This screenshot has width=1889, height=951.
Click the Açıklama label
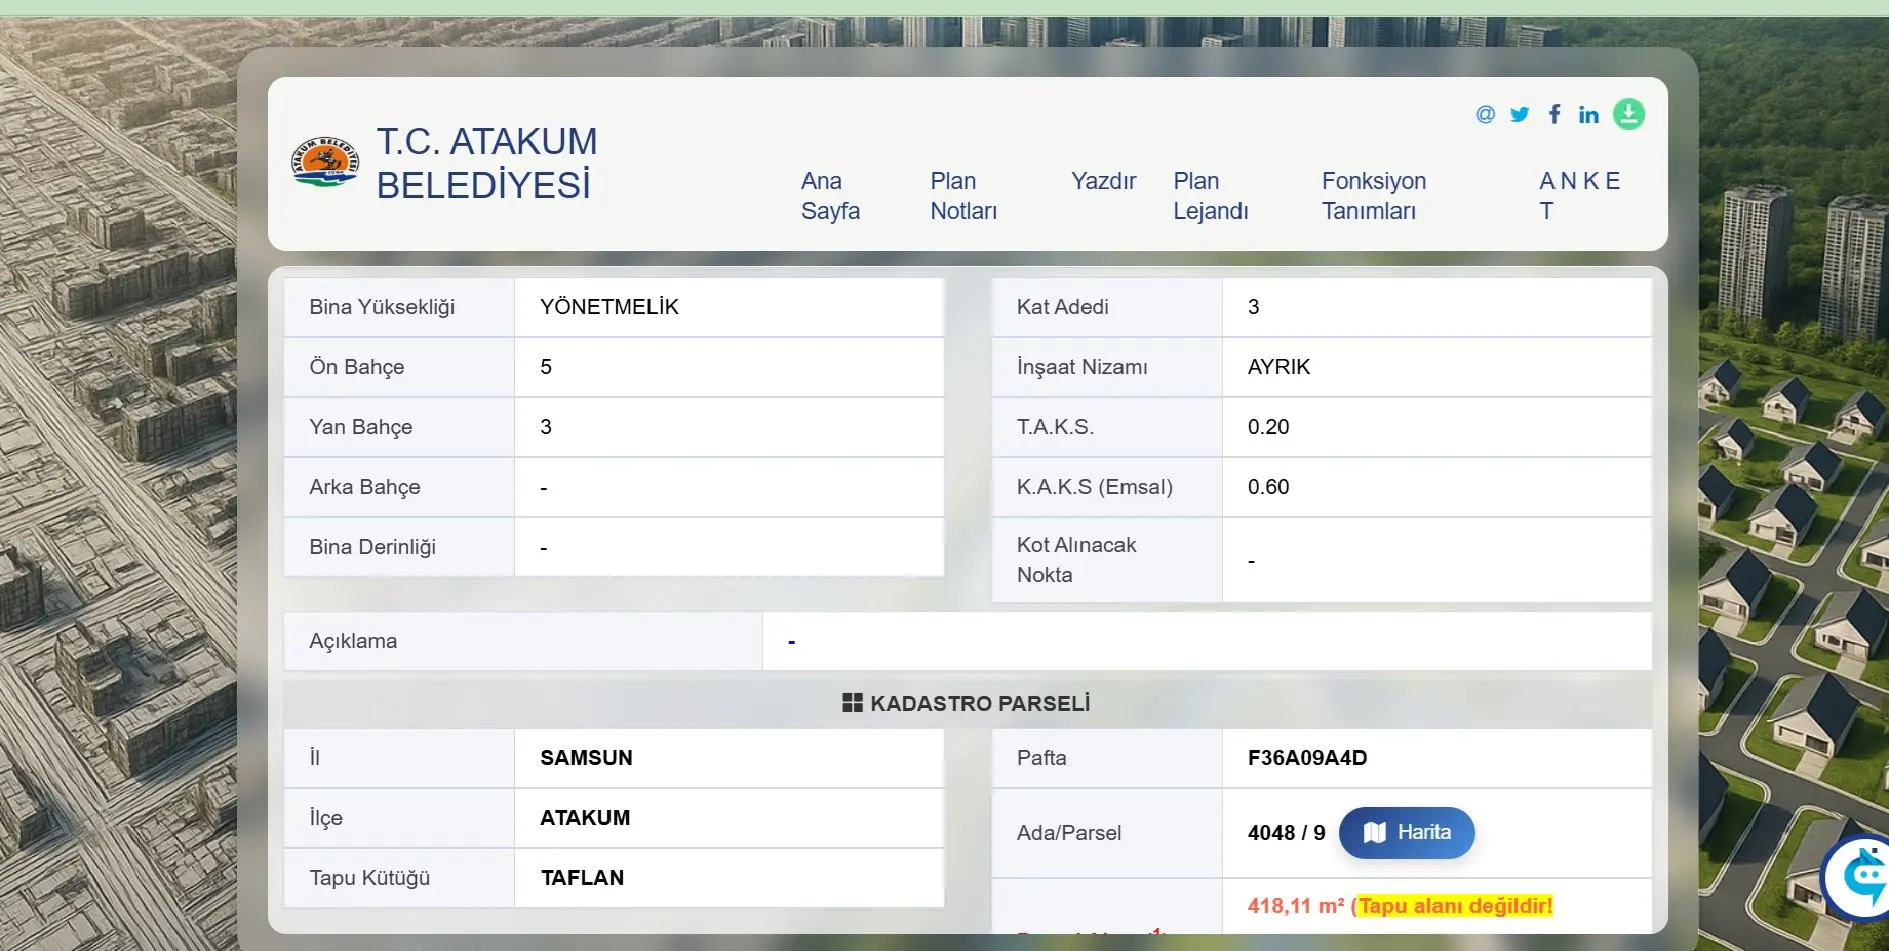point(353,641)
